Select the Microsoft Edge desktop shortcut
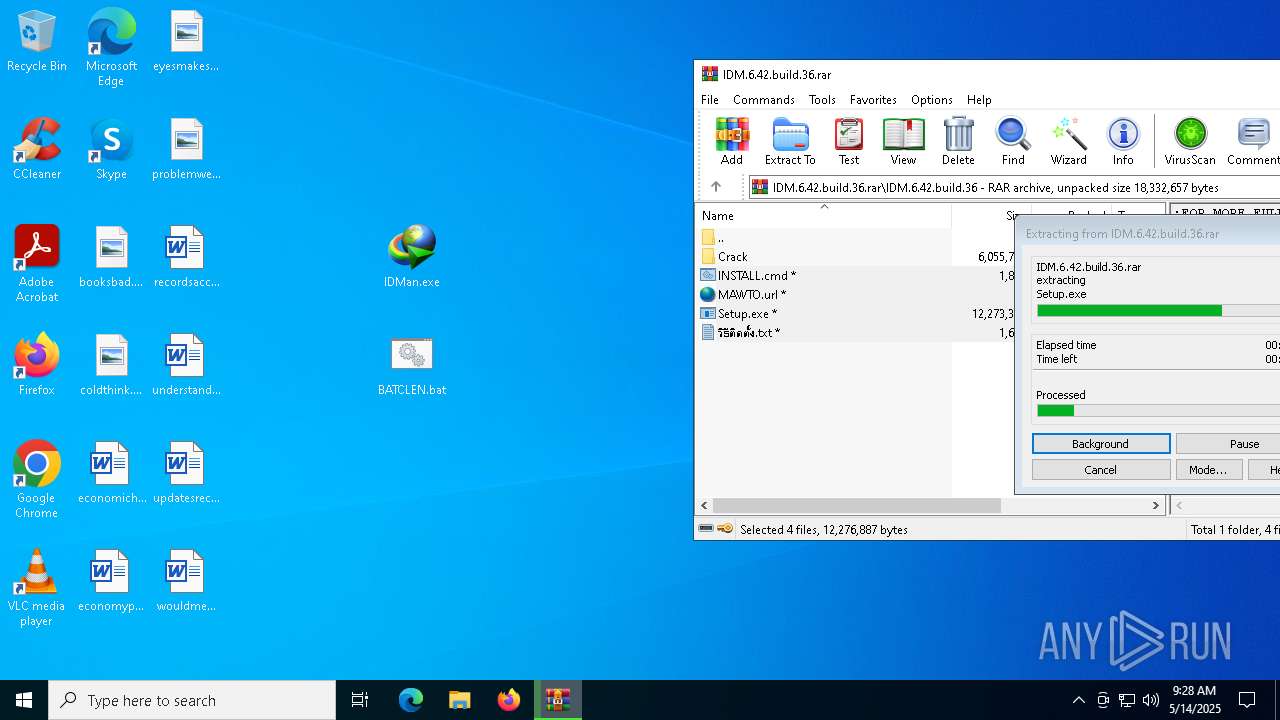 coord(111,48)
